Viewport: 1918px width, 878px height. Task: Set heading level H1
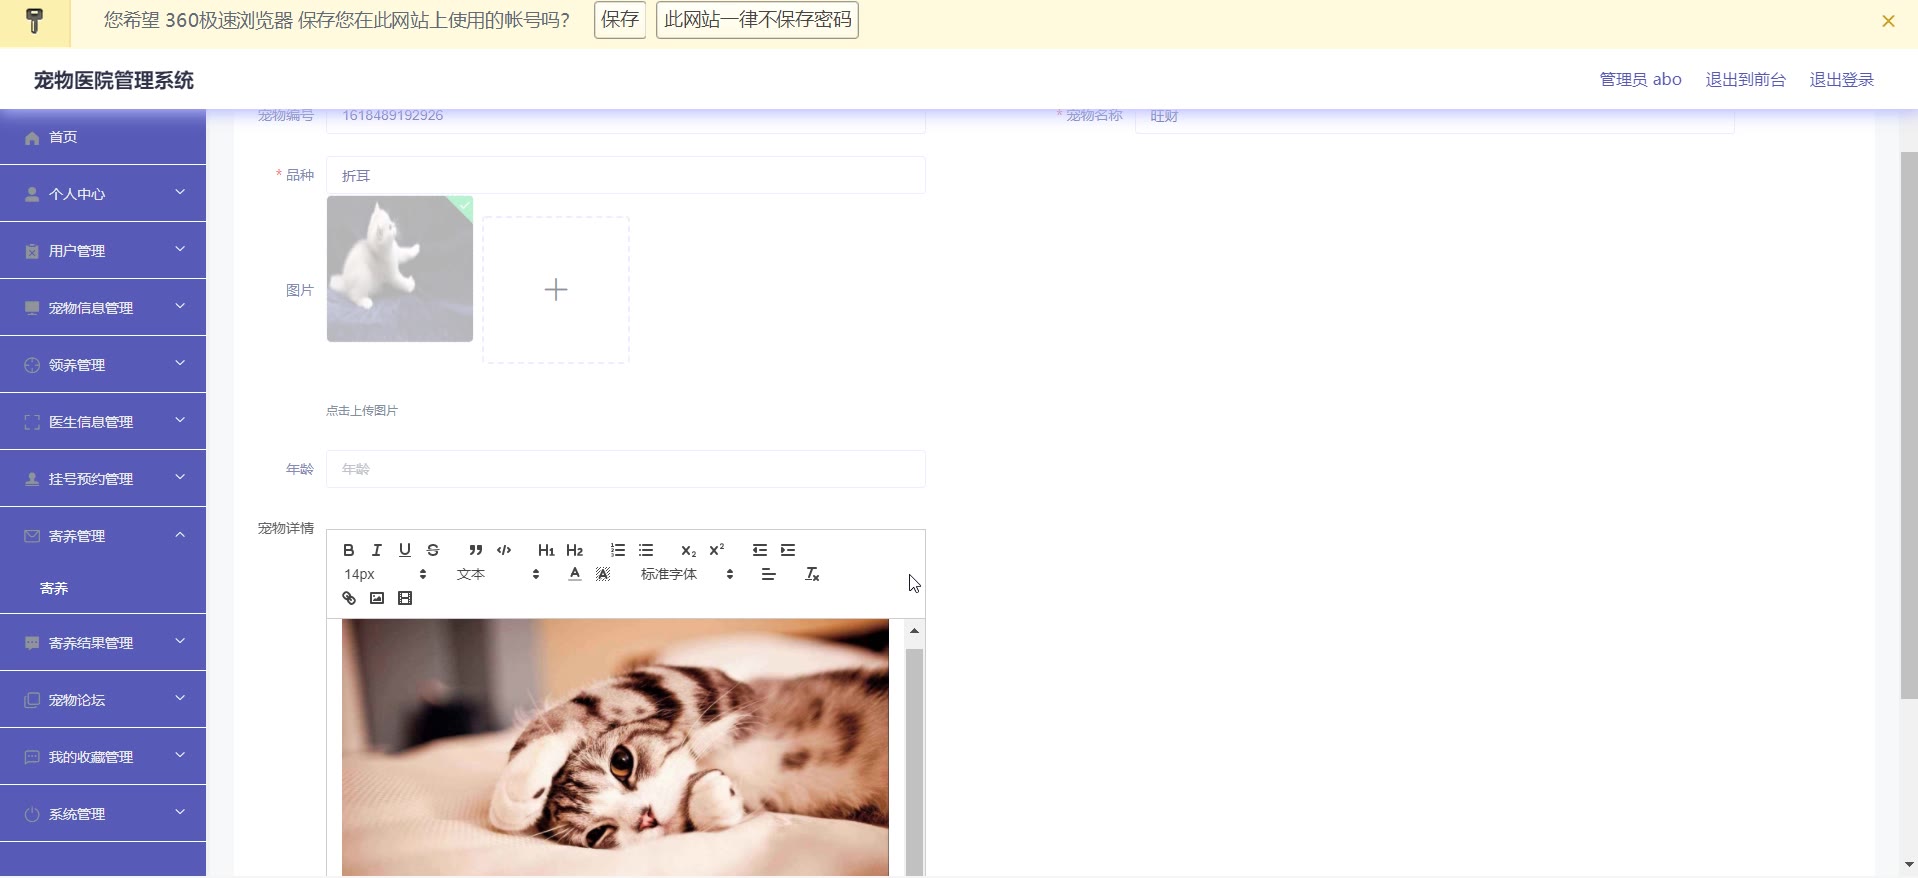tap(546, 550)
